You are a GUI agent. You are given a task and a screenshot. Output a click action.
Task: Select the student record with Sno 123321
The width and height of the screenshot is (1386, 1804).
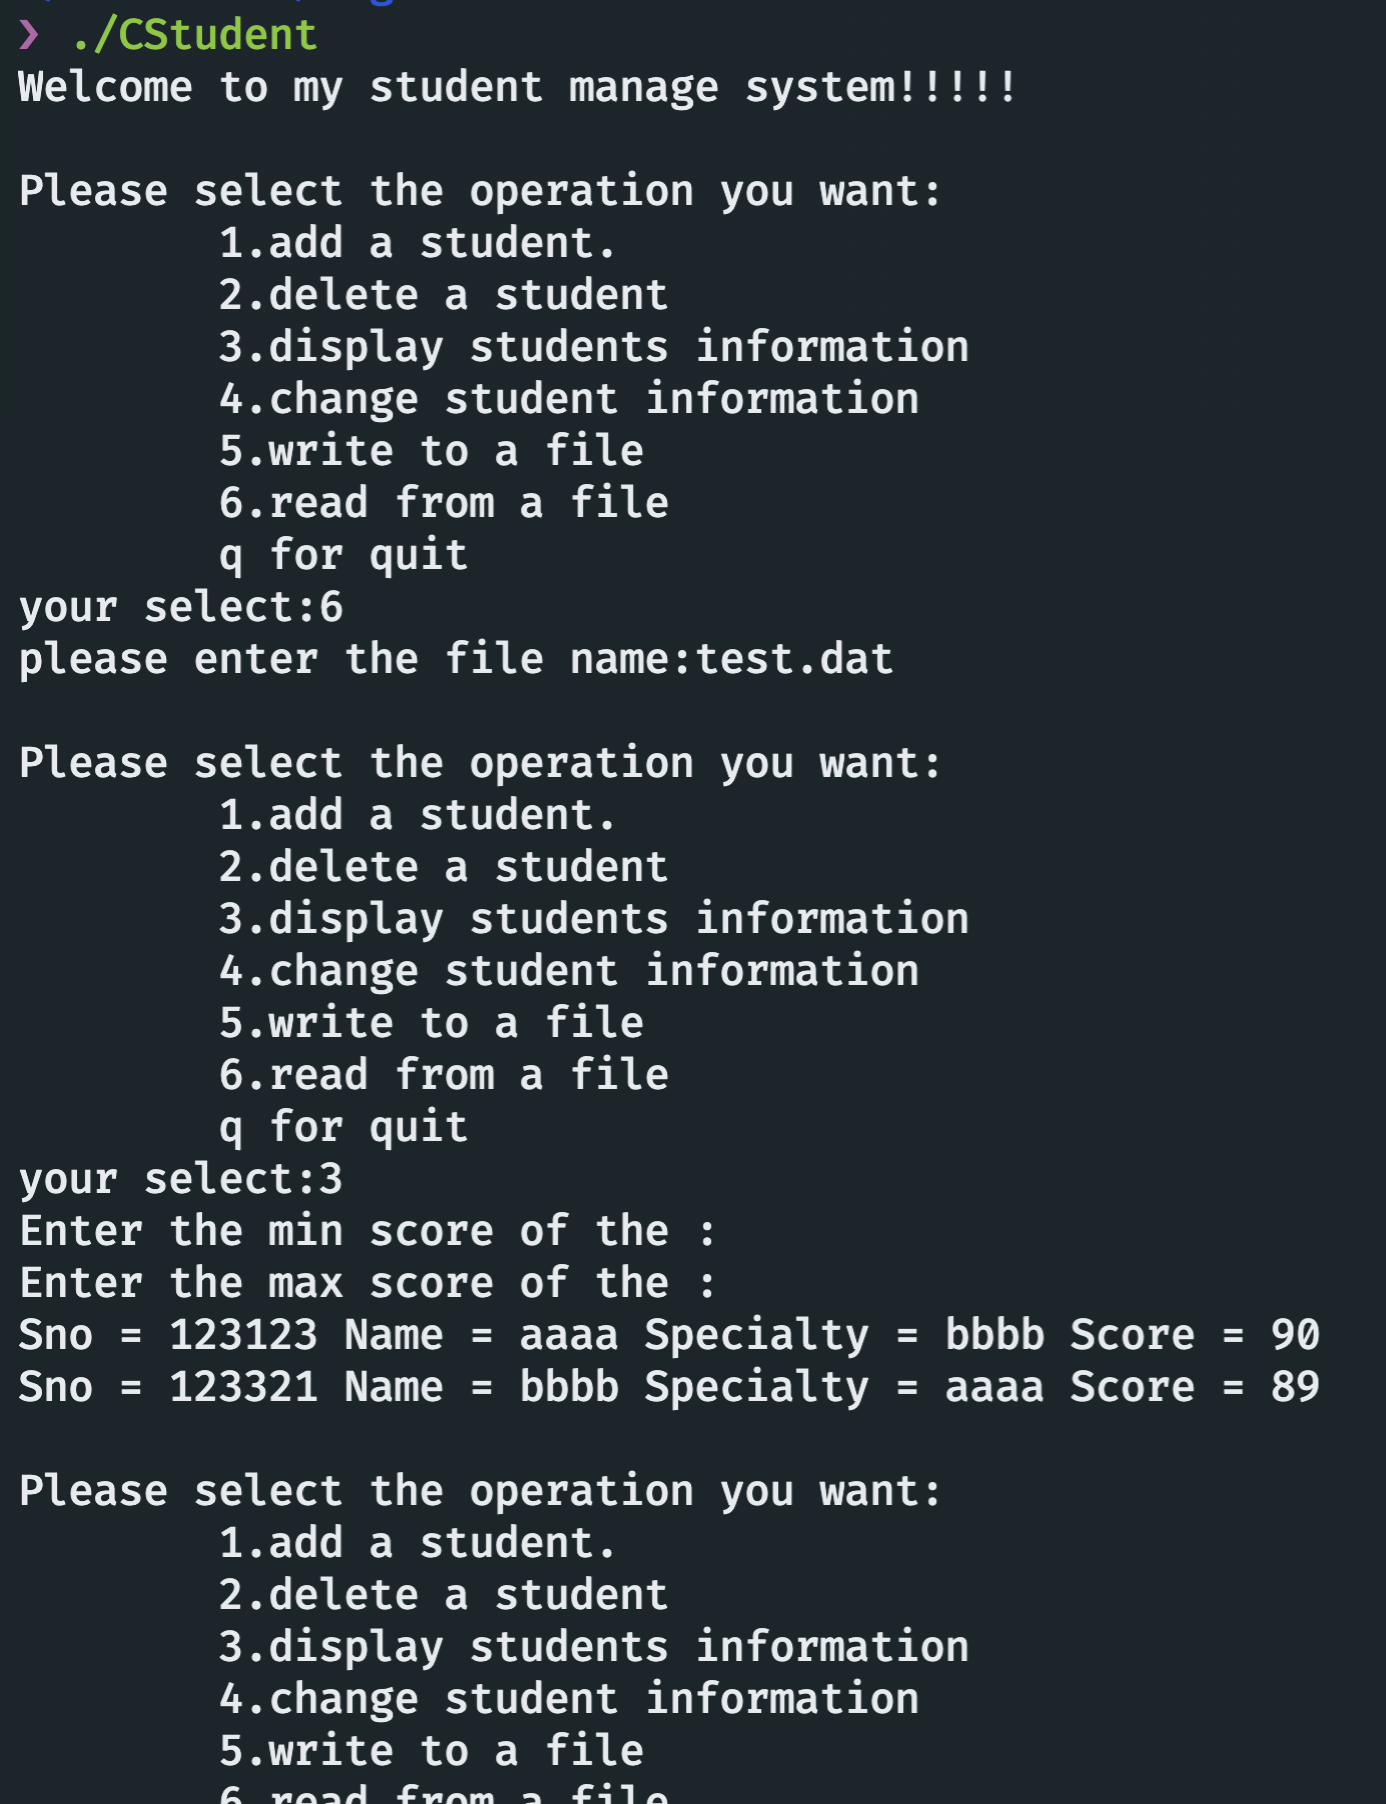668,1387
